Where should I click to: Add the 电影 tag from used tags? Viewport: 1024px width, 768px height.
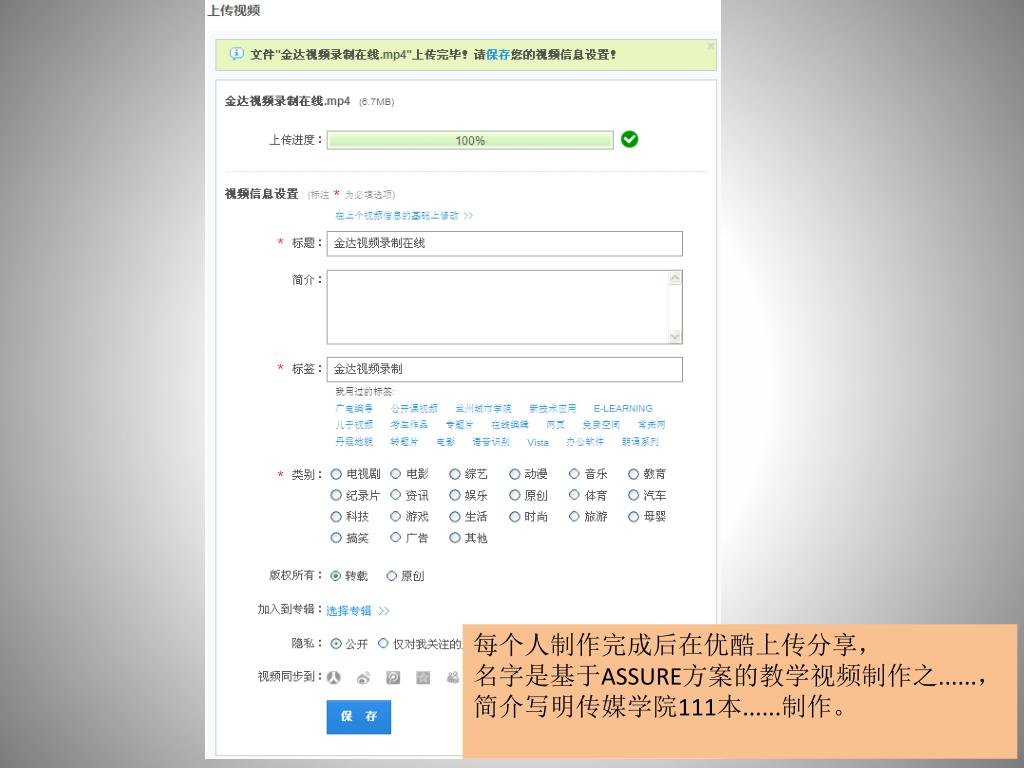[x=445, y=442]
